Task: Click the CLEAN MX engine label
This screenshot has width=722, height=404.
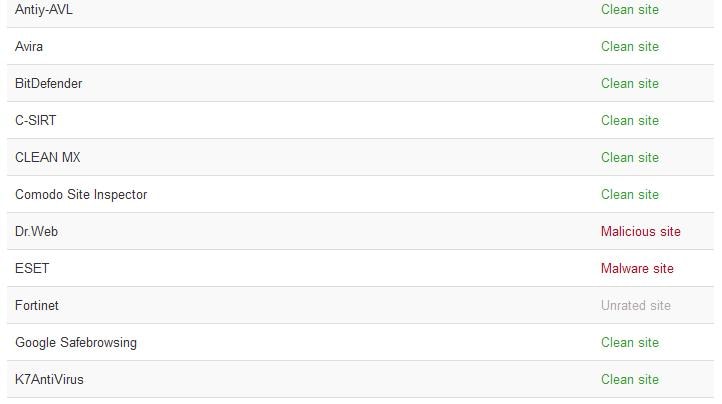Action: (x=47, y=158)
